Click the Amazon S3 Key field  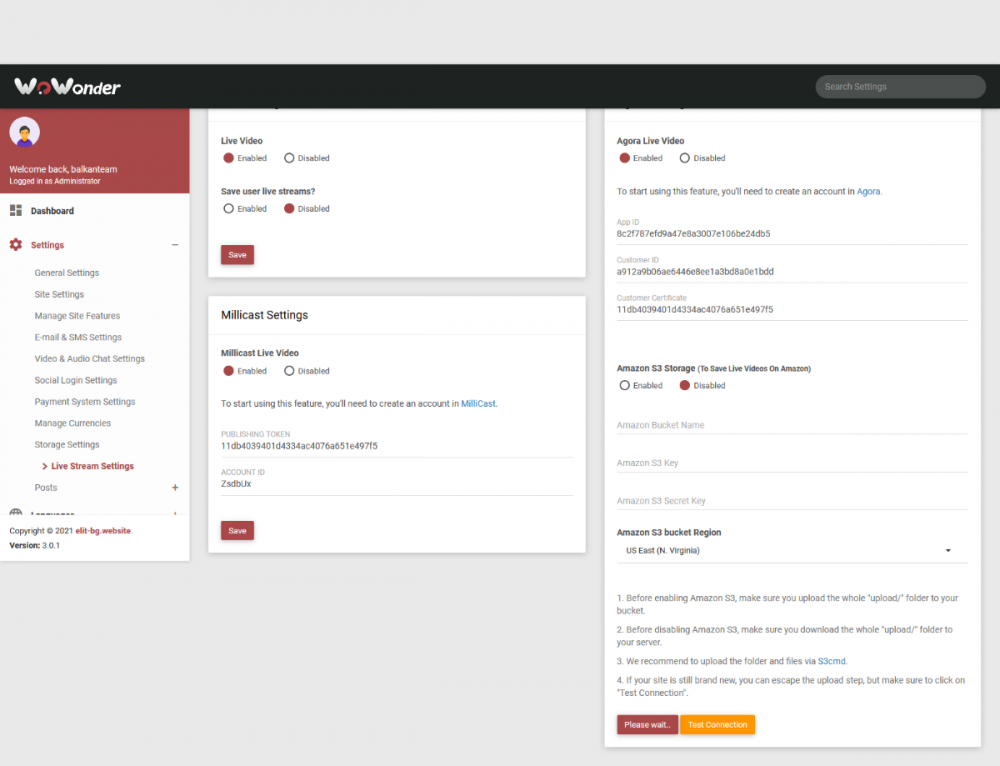click(x=792, y=463)
